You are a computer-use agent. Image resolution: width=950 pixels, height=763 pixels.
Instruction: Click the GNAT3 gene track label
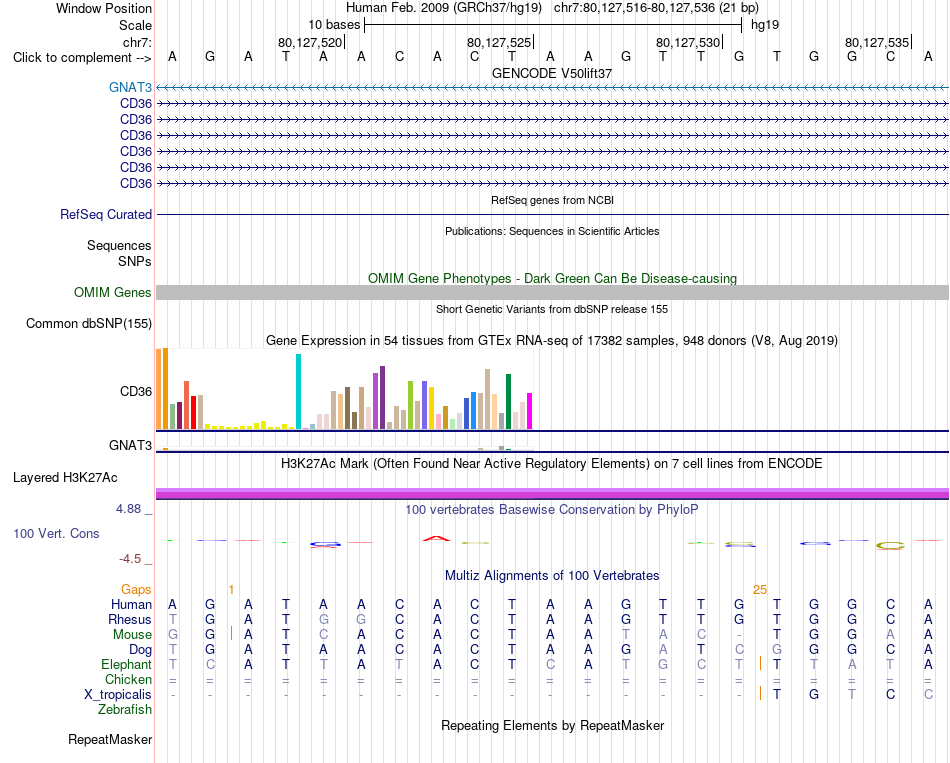(130, 87)
